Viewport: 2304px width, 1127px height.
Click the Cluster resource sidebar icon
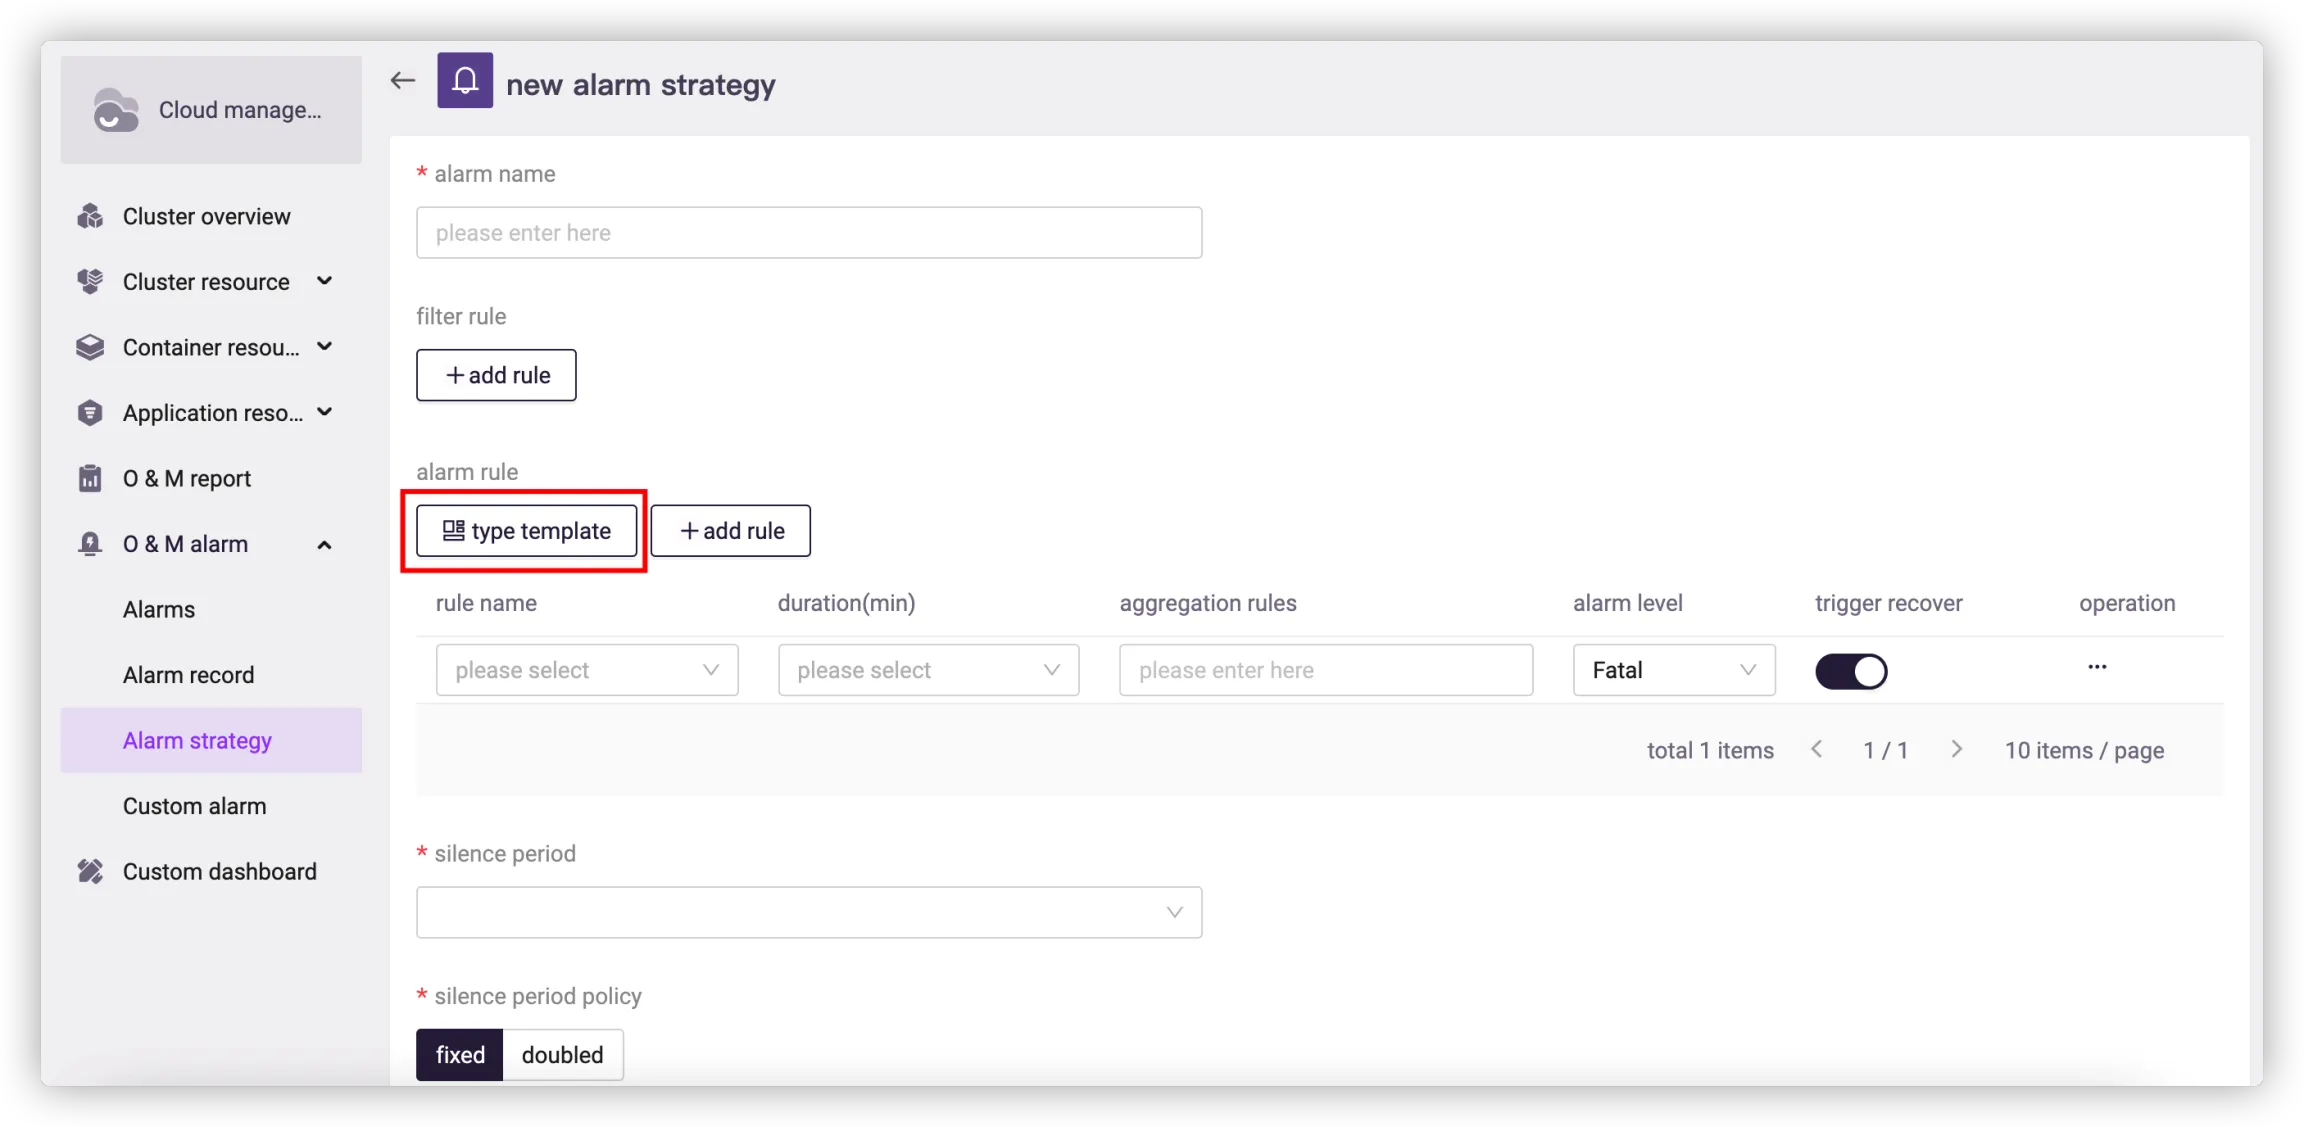tap(90, 282)
